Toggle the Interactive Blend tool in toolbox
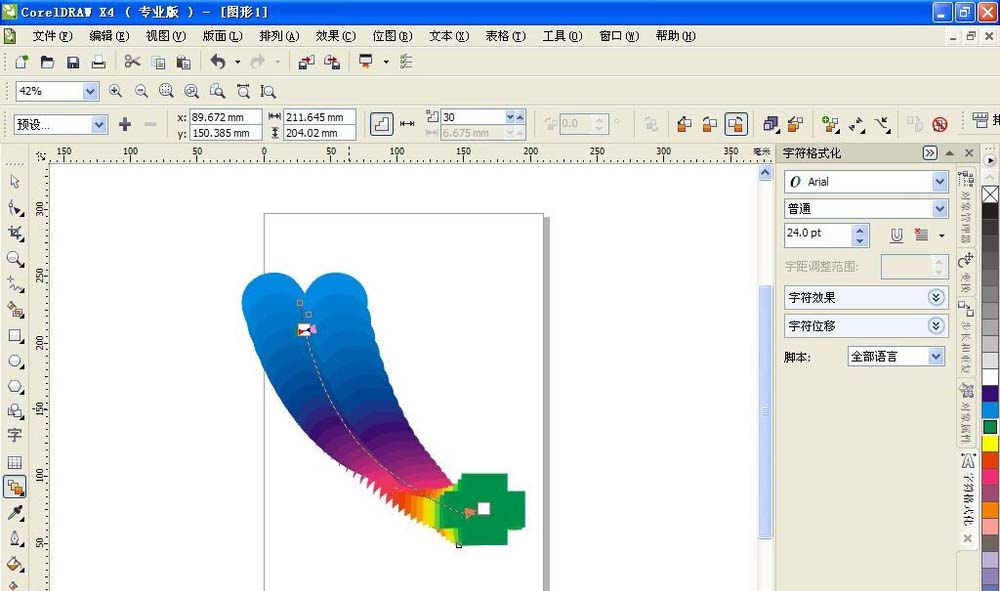1000x591 pixels. pos(15,488)
